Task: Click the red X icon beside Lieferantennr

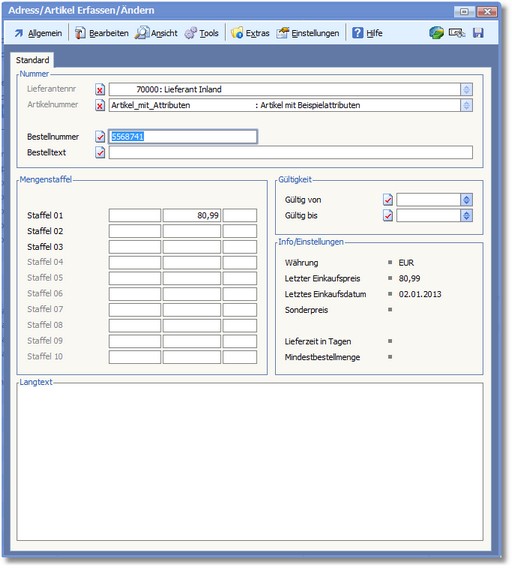Action: point(100,89)
